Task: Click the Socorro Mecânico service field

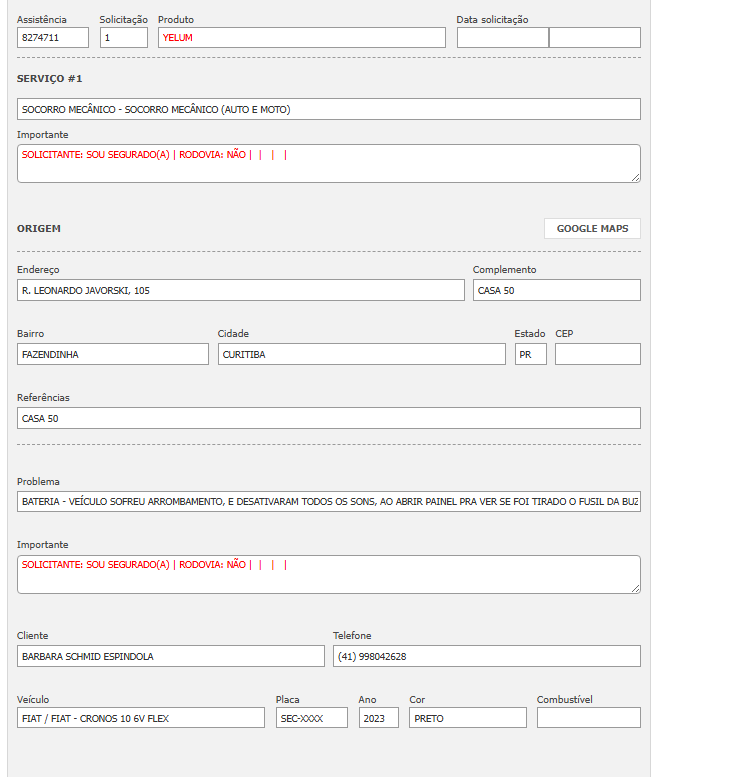Action: tap(328, 109)
